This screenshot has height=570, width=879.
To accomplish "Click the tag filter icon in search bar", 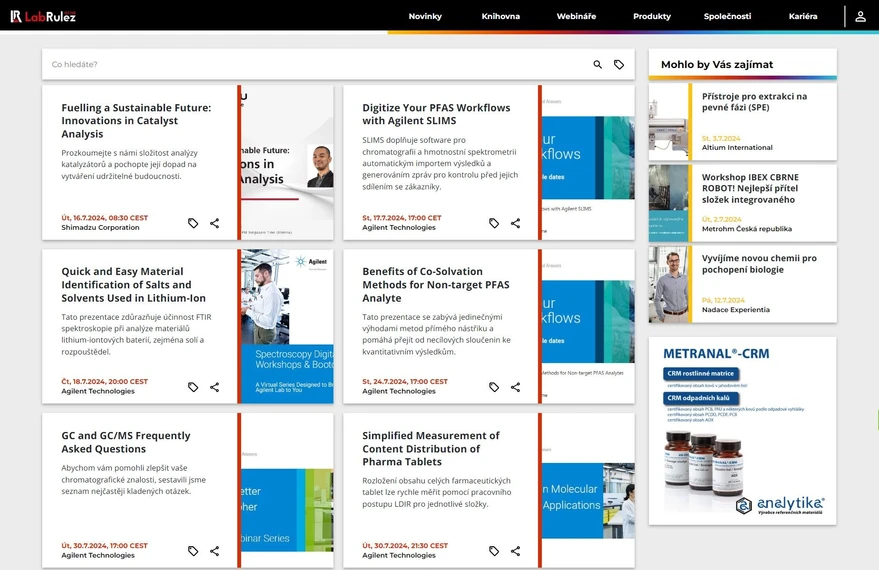I will click(x=619, y=65).
